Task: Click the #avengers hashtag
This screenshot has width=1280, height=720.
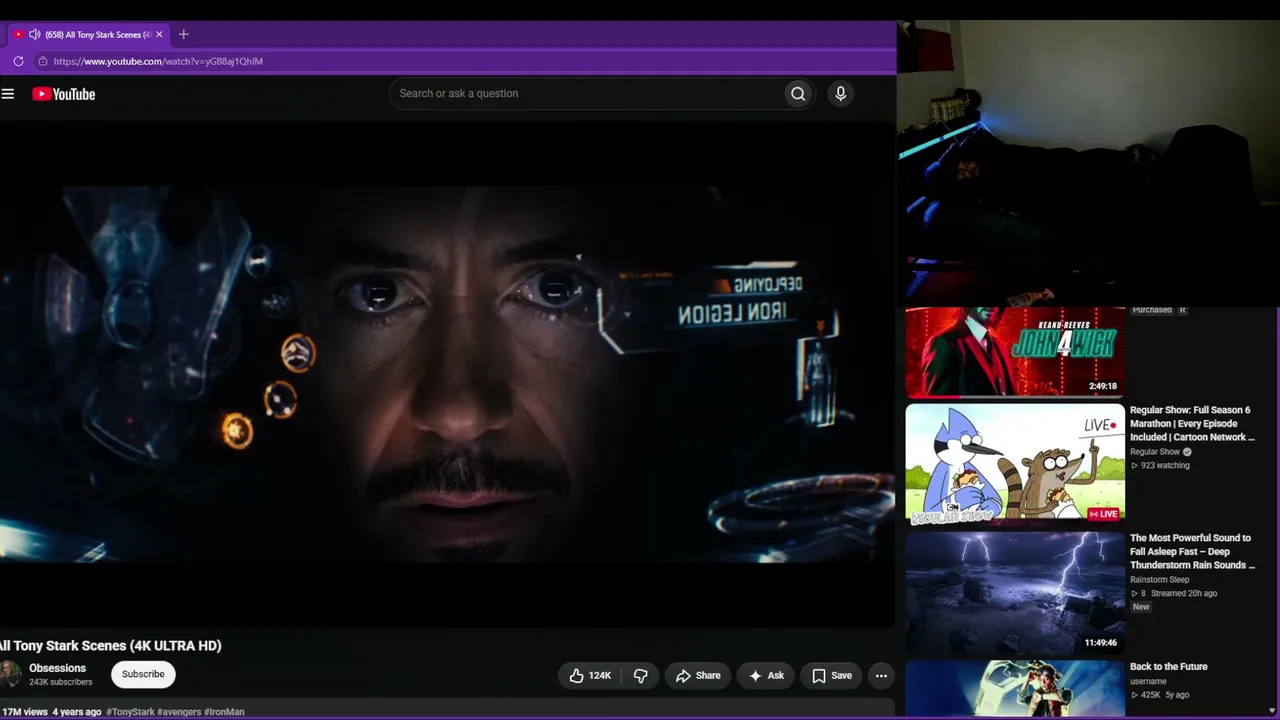Action: 179,712
